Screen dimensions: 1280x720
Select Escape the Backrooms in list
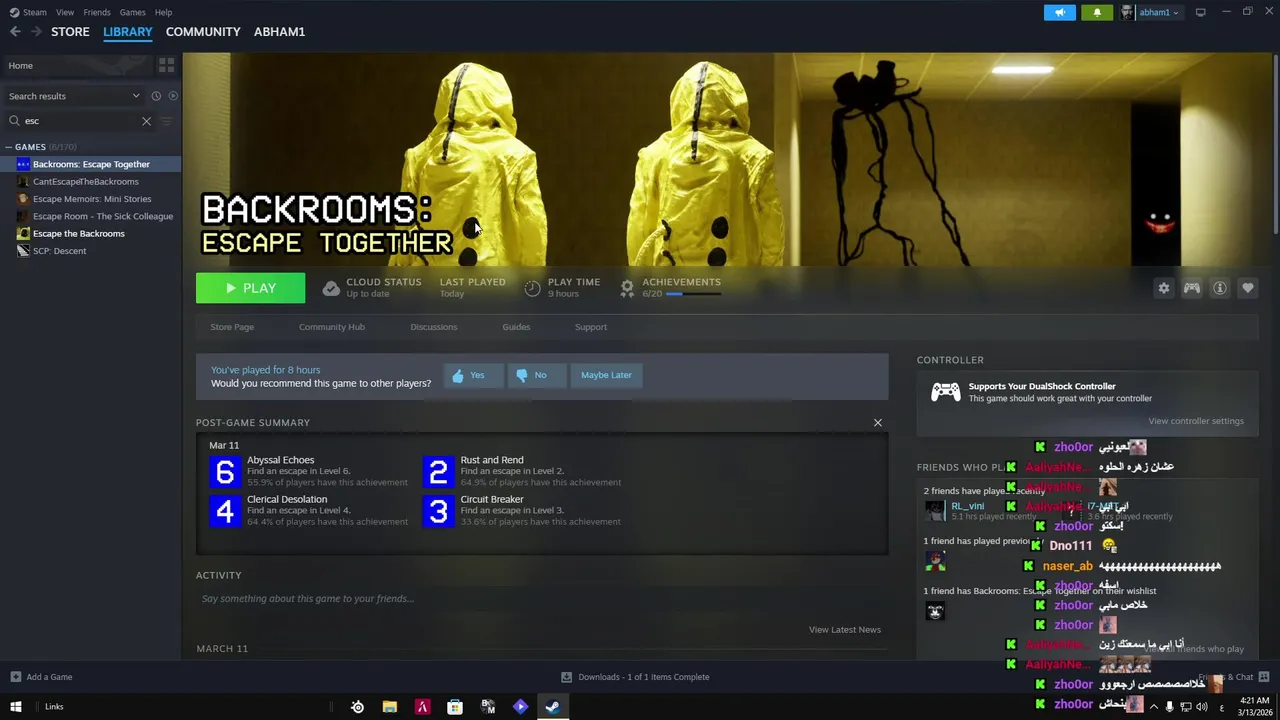click(79, 233)
